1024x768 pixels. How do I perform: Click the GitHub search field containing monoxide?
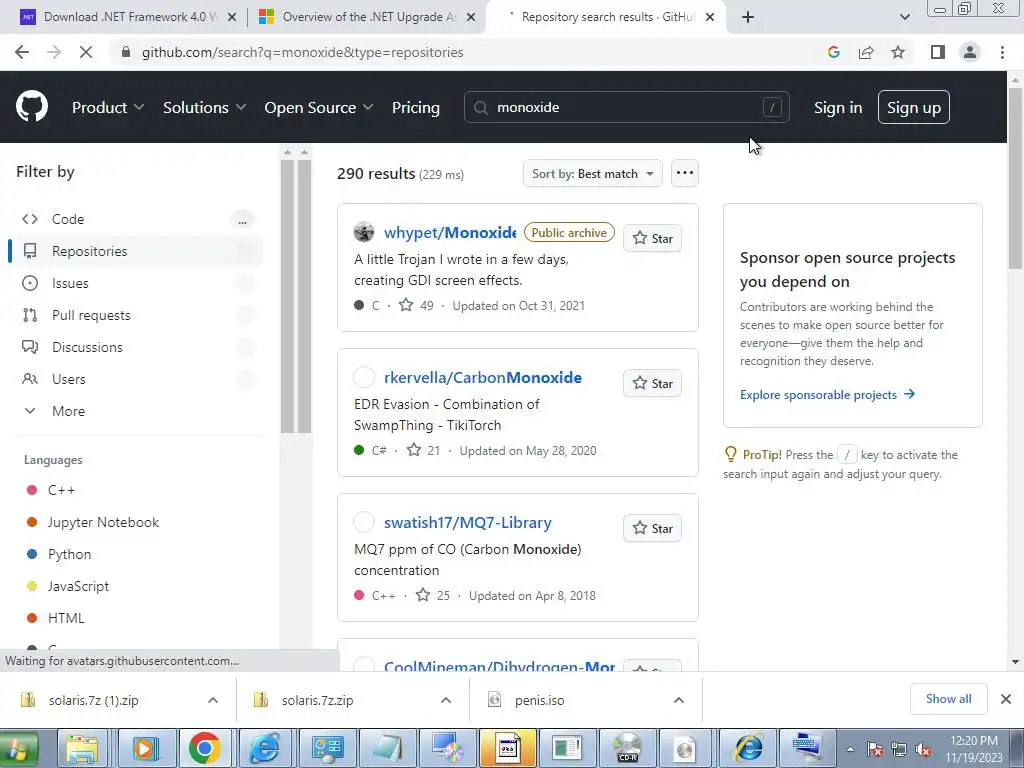[x=626, y=107]
